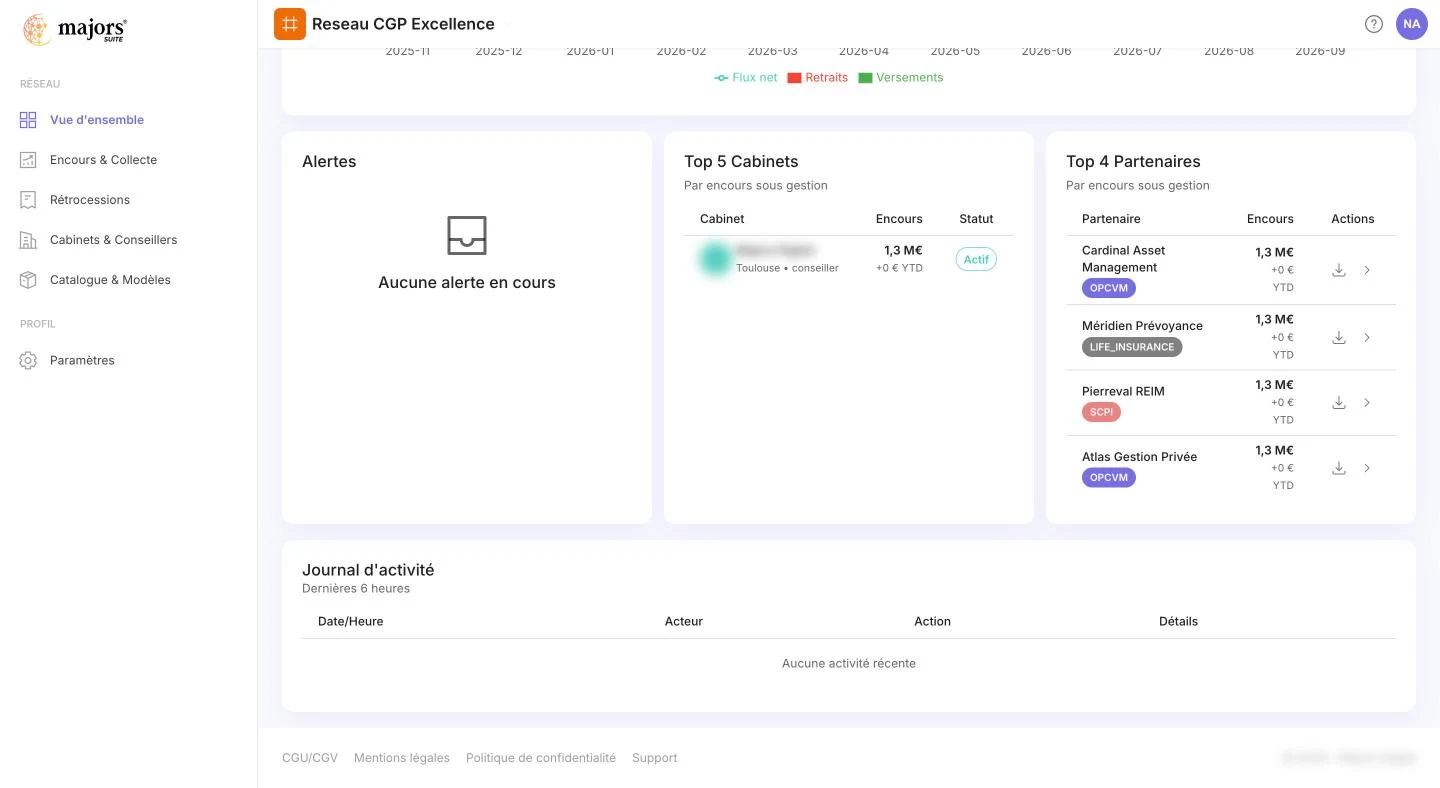Viewport: 1440px width, 788px height.
Task: Download Méridien Prévoyance data
Action: pos(1339,338)
